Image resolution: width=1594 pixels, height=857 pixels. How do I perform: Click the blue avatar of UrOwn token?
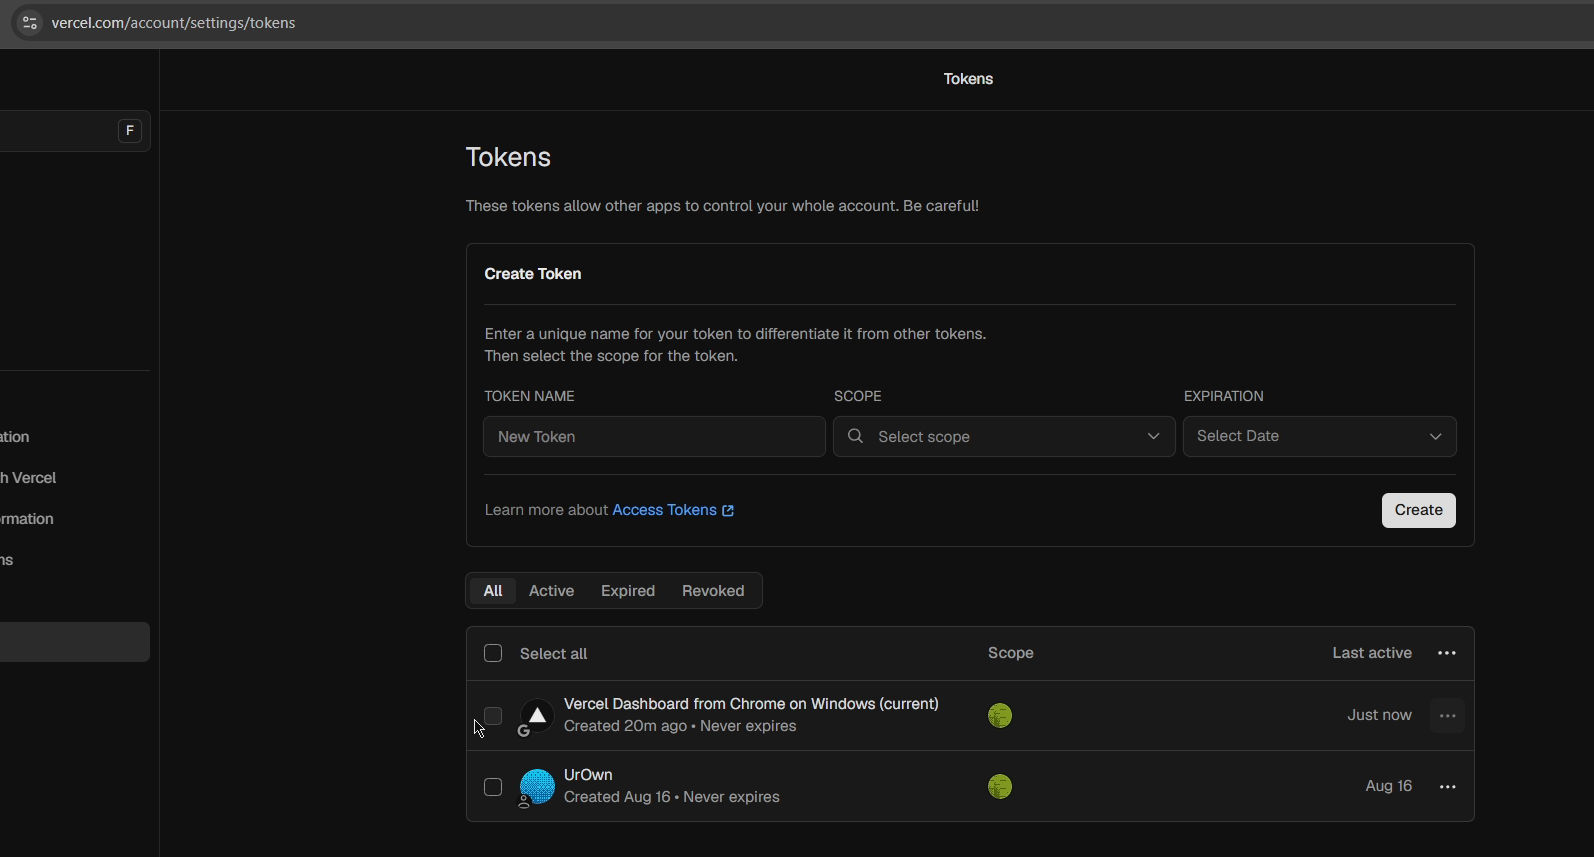click(x=537, y=787)
